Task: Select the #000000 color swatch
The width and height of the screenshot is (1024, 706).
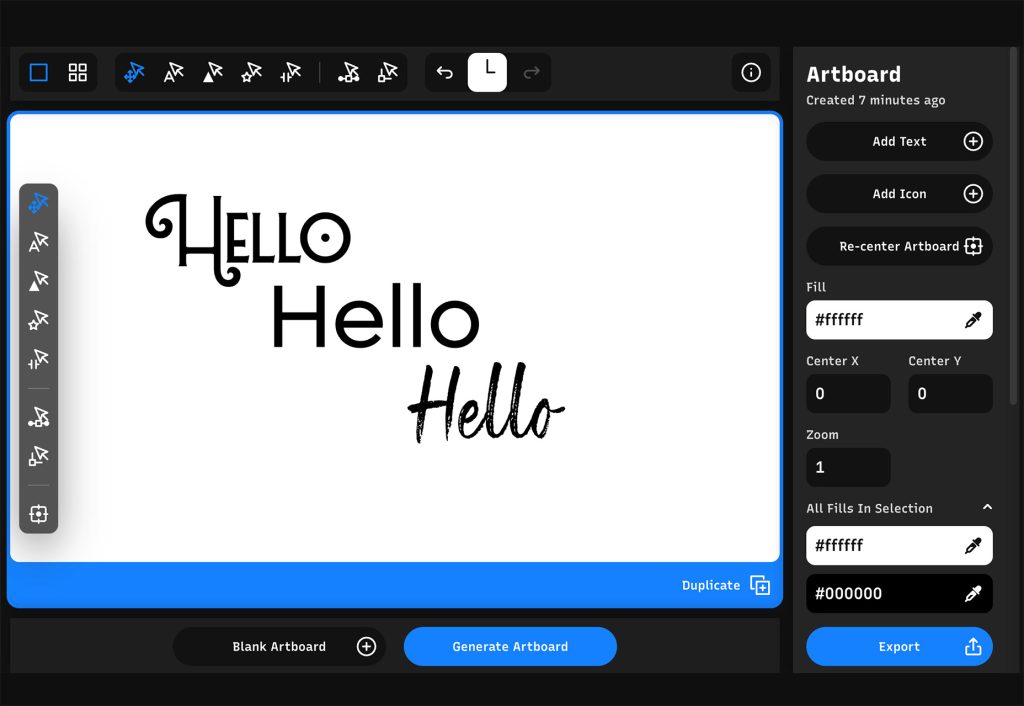Action: tap(899, 594)
